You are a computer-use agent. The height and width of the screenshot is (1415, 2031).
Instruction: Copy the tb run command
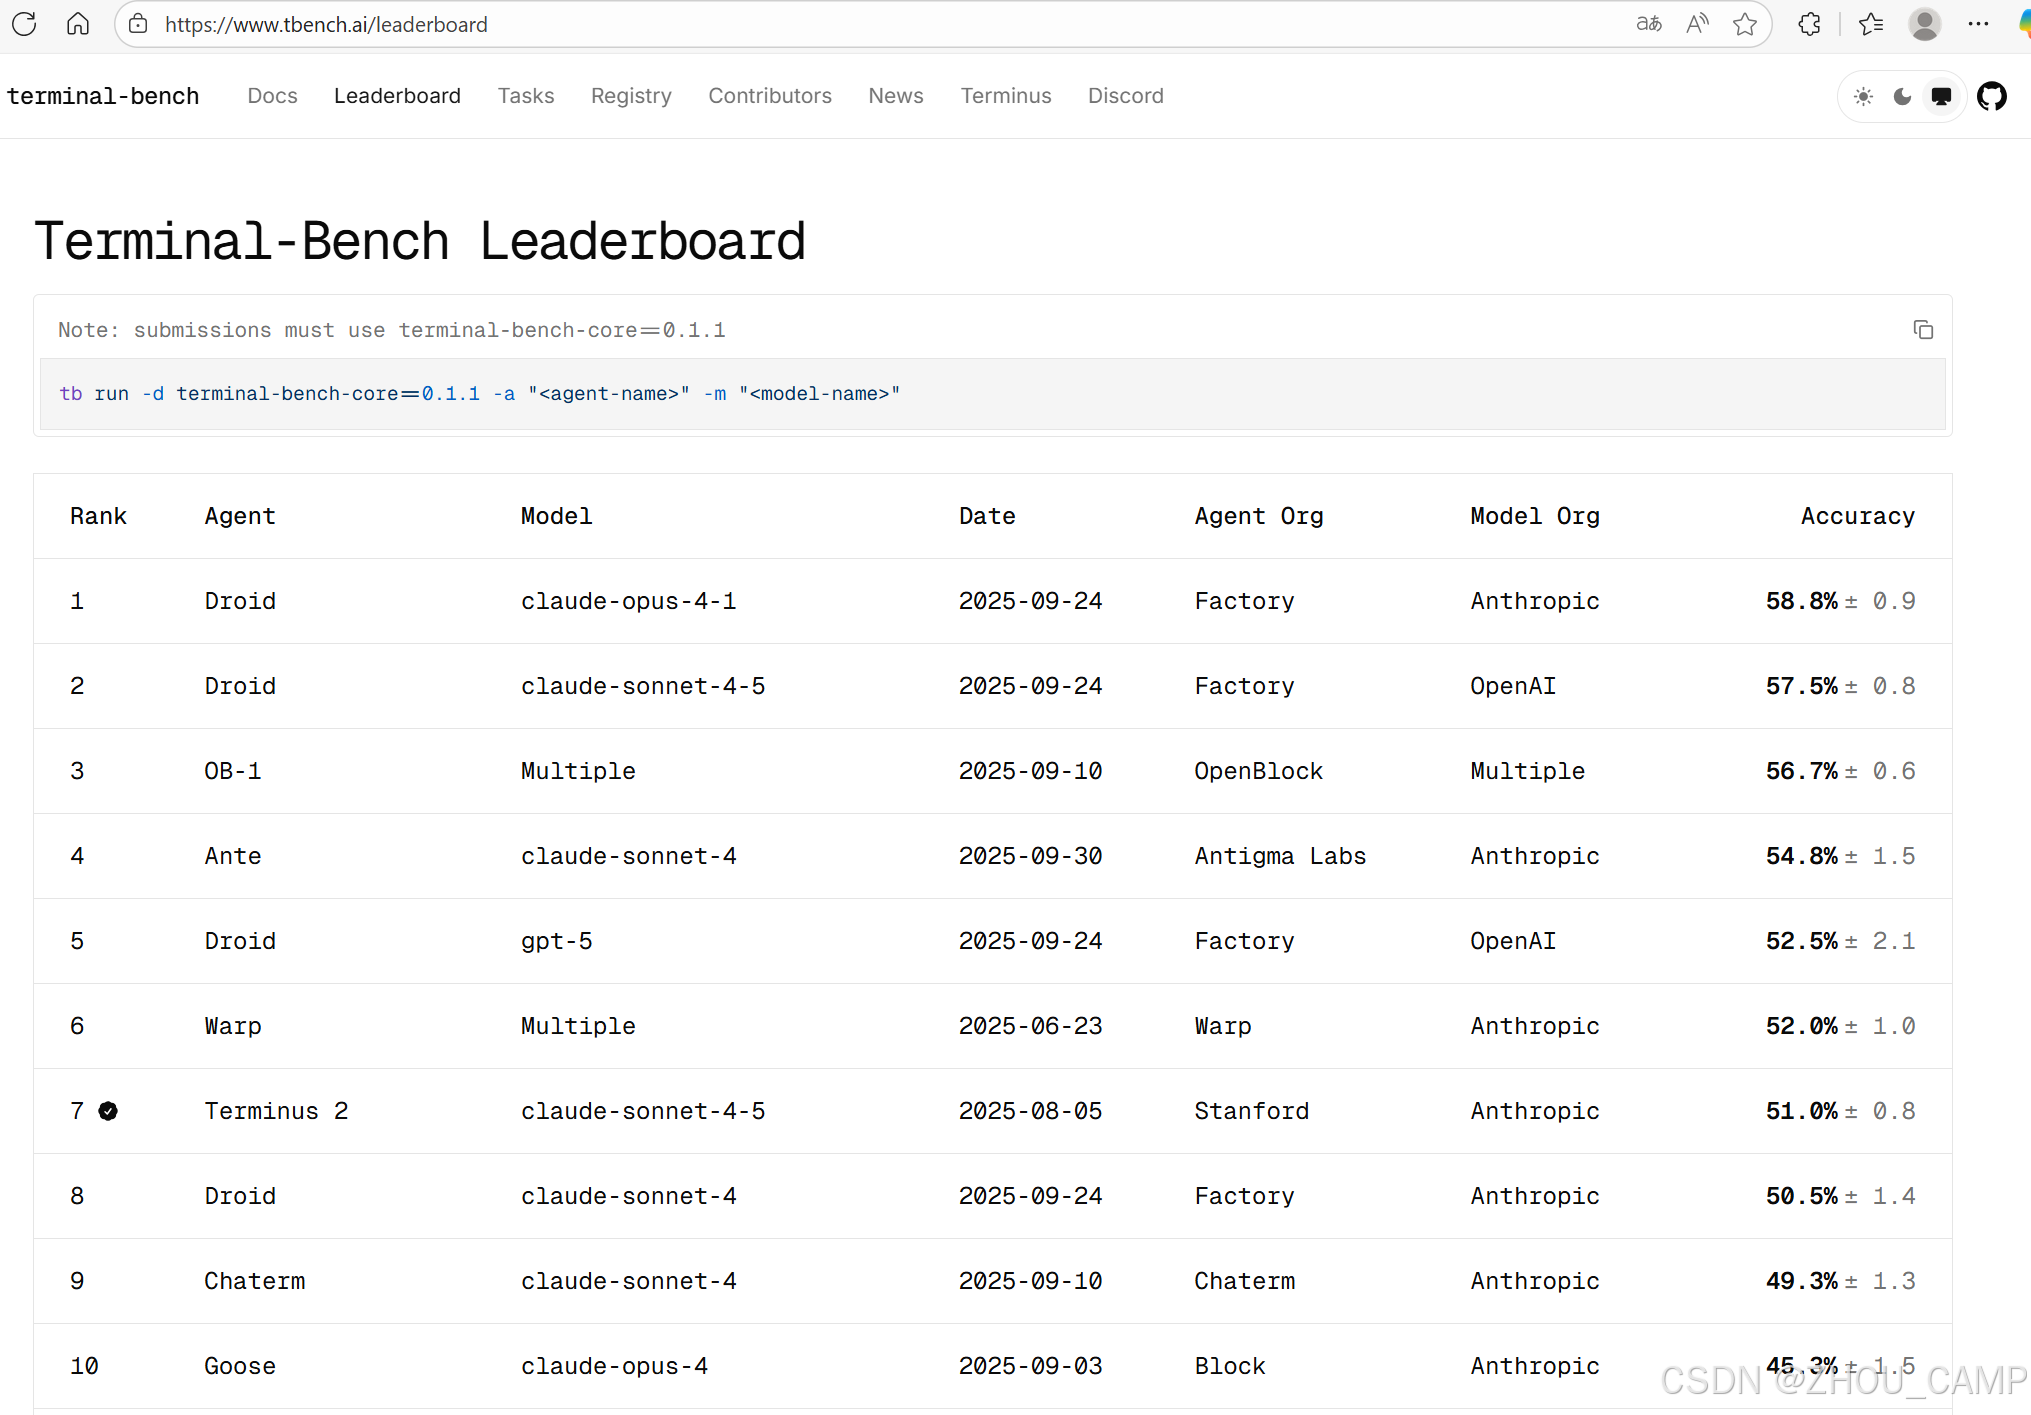tap(1922, 330)
